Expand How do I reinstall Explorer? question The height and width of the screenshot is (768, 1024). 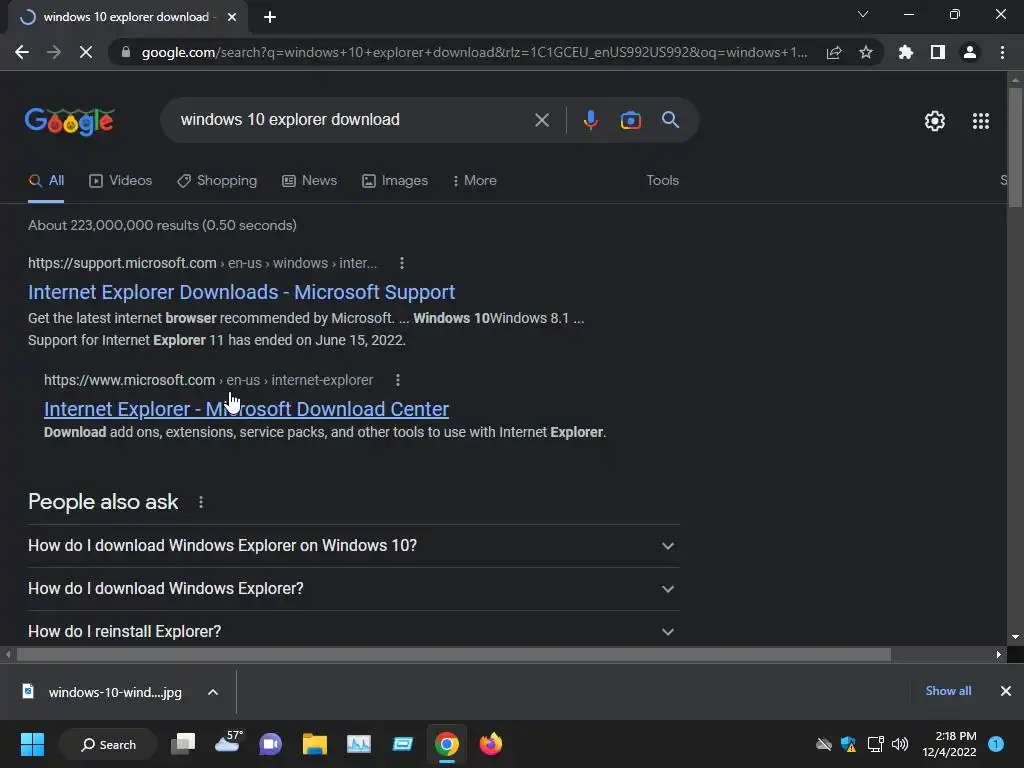[353, 632]
